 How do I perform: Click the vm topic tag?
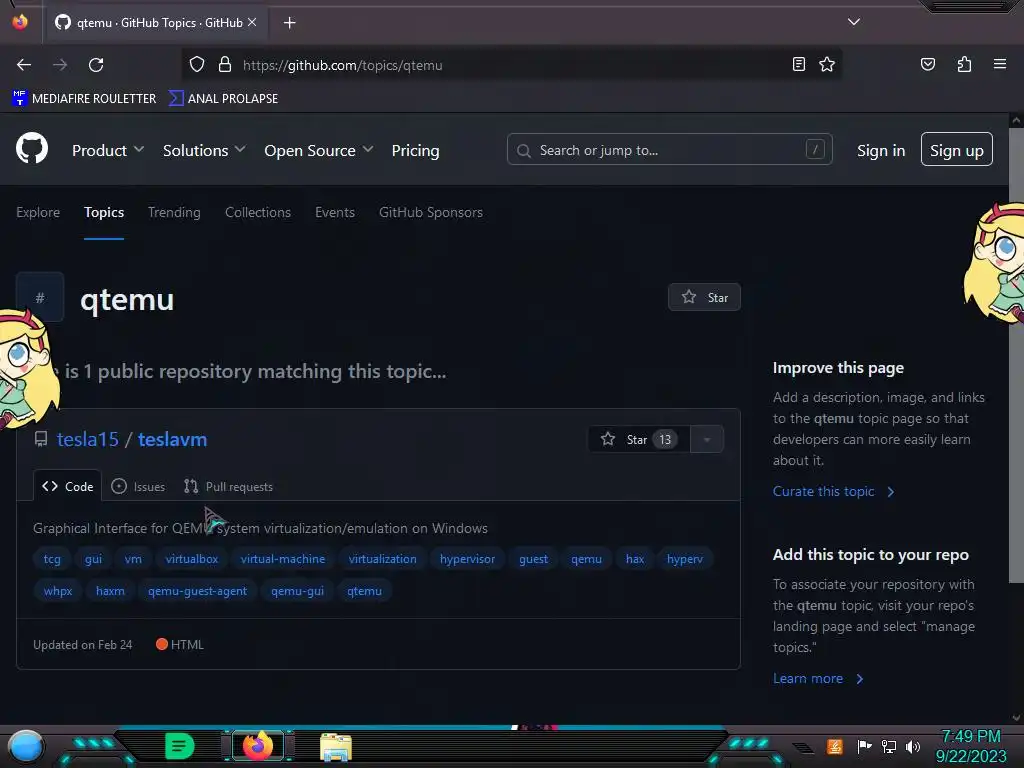pos(133,559)
